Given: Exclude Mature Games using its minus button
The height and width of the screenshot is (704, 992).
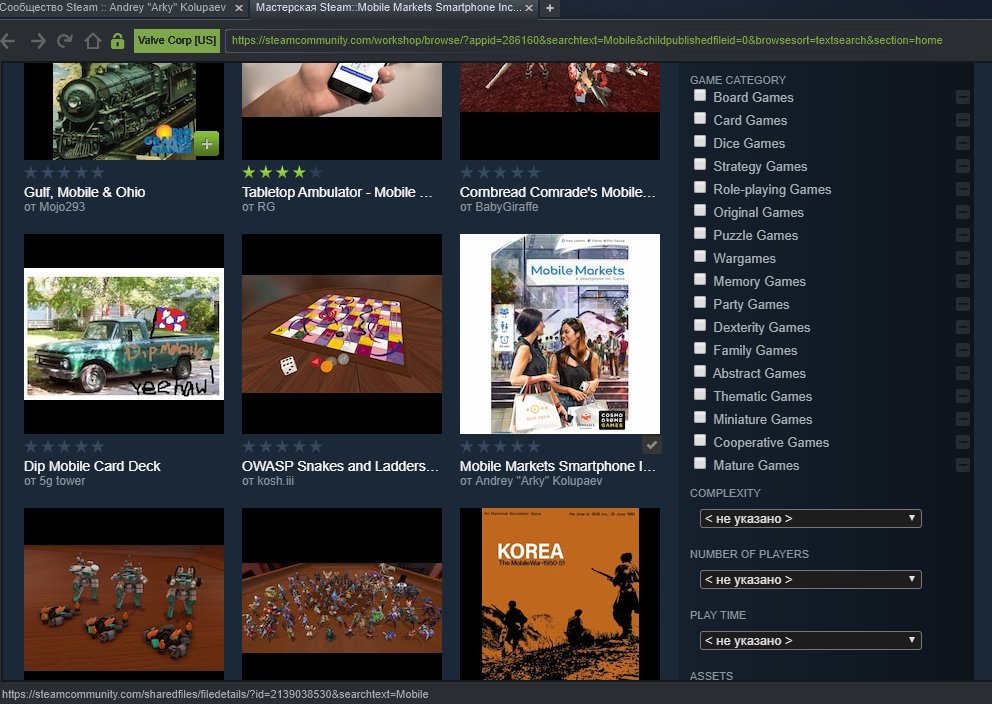Looking at the screenshot, I should 962,465.
